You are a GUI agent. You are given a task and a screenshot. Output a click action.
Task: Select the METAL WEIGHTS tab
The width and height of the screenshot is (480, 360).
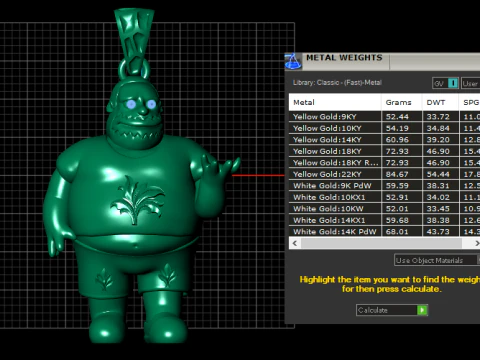pyautogui.click(x=344, y=58)
